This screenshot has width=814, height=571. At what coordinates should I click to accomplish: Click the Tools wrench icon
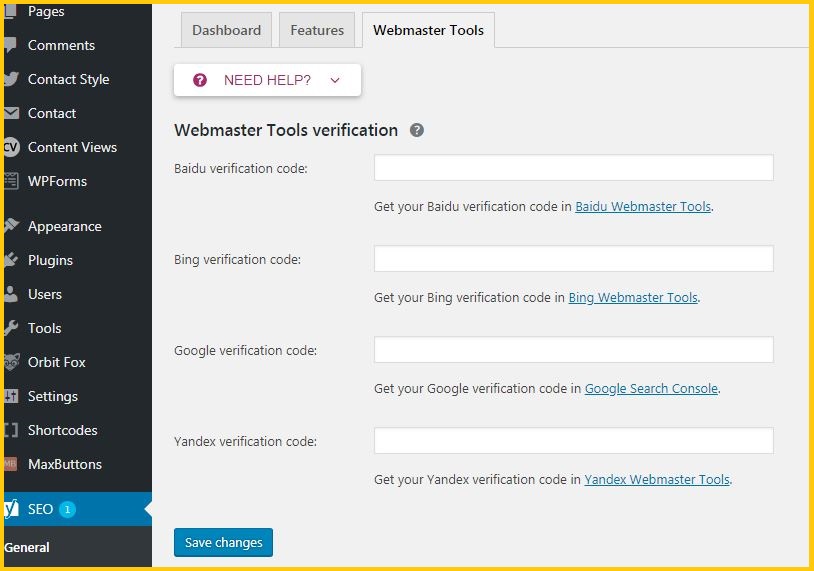tap(11, 328)
